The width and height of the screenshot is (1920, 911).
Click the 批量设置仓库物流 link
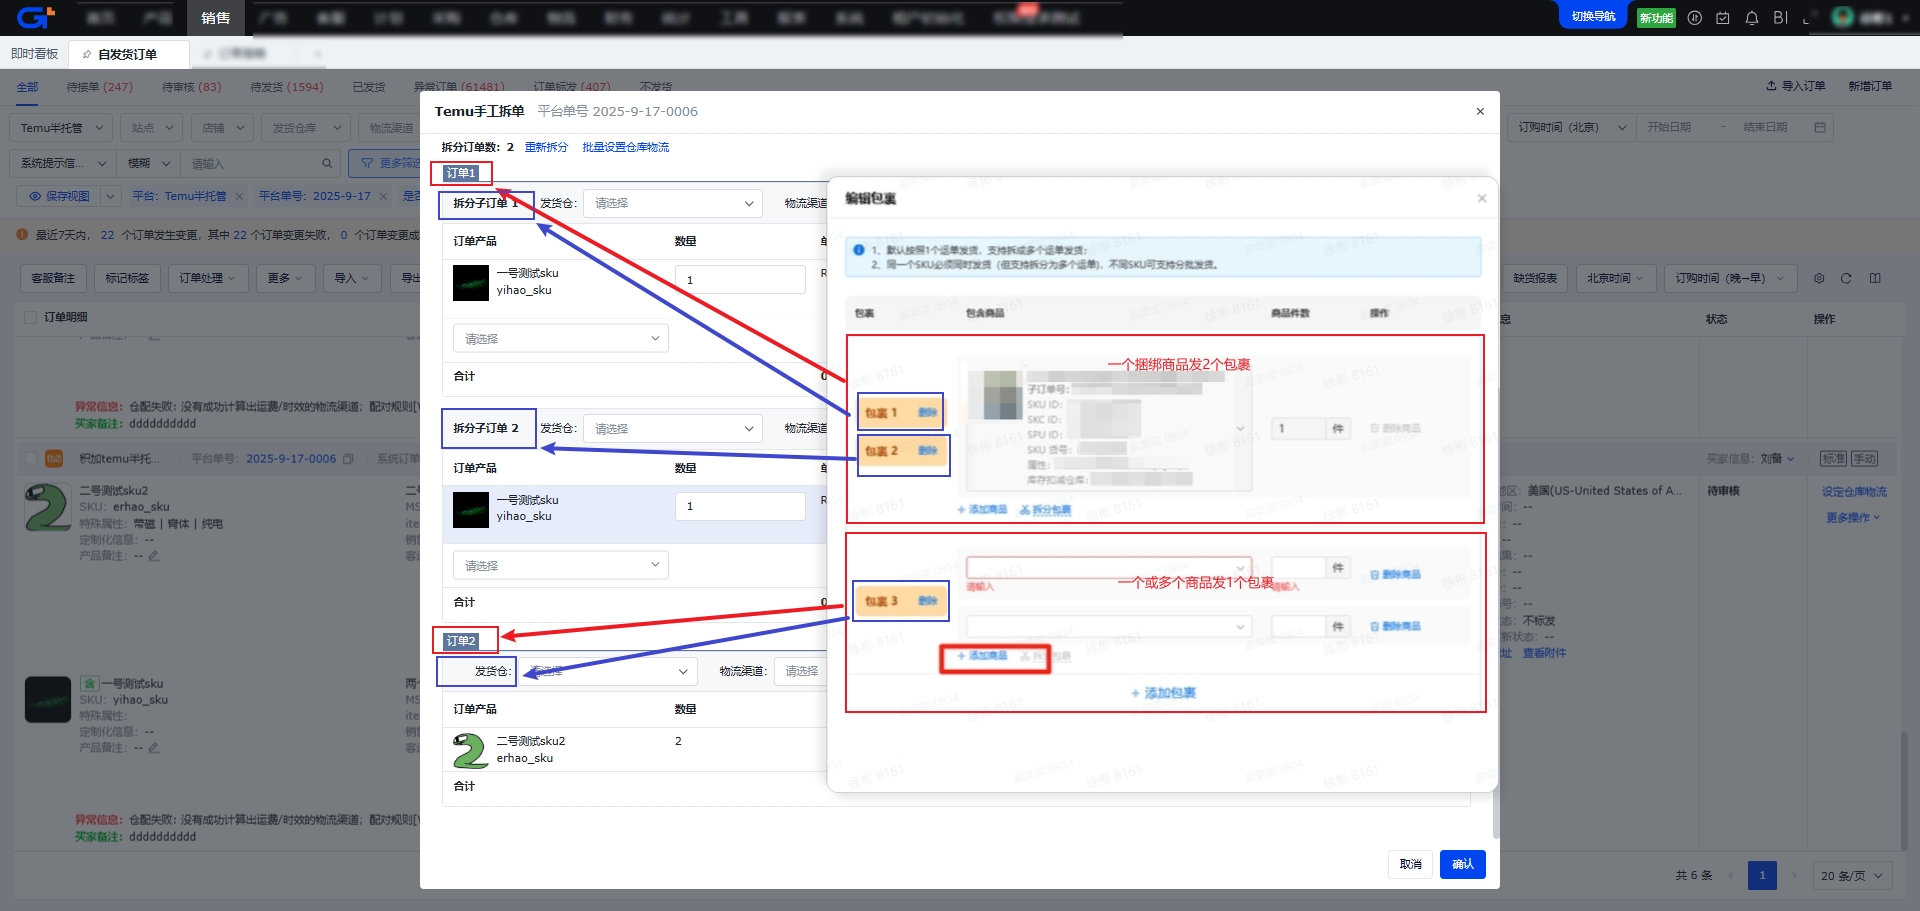[x=625, y=147]
